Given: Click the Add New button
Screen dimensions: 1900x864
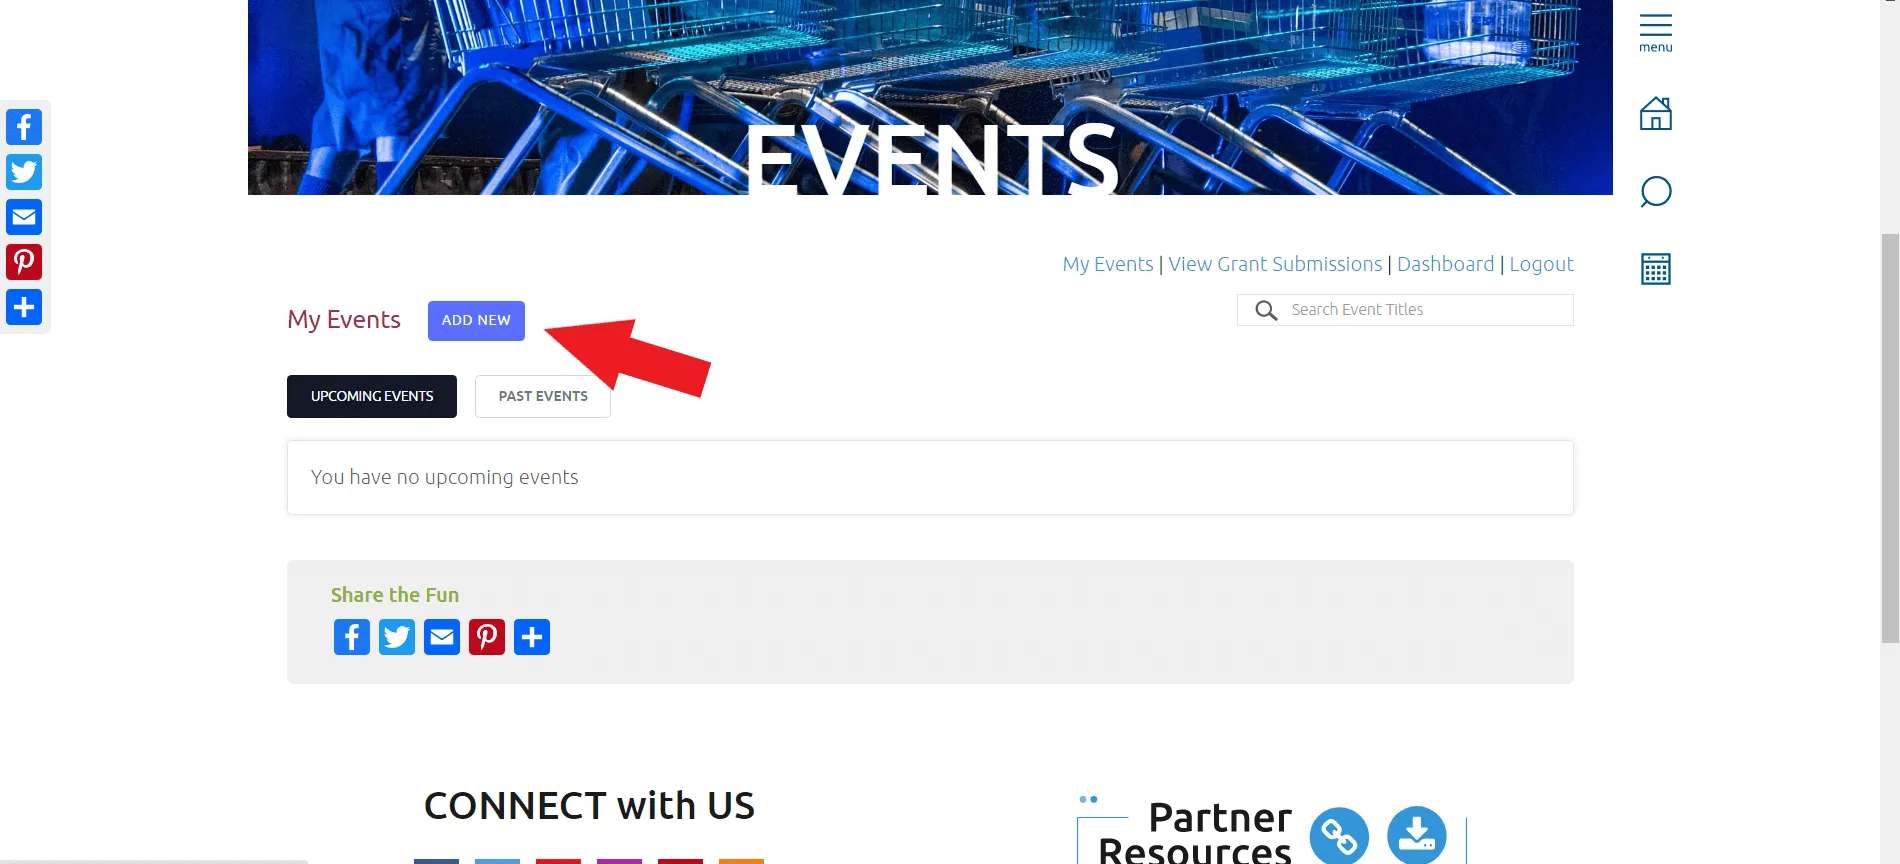Looking at the screenshot, I should click(x=476, y=321).
